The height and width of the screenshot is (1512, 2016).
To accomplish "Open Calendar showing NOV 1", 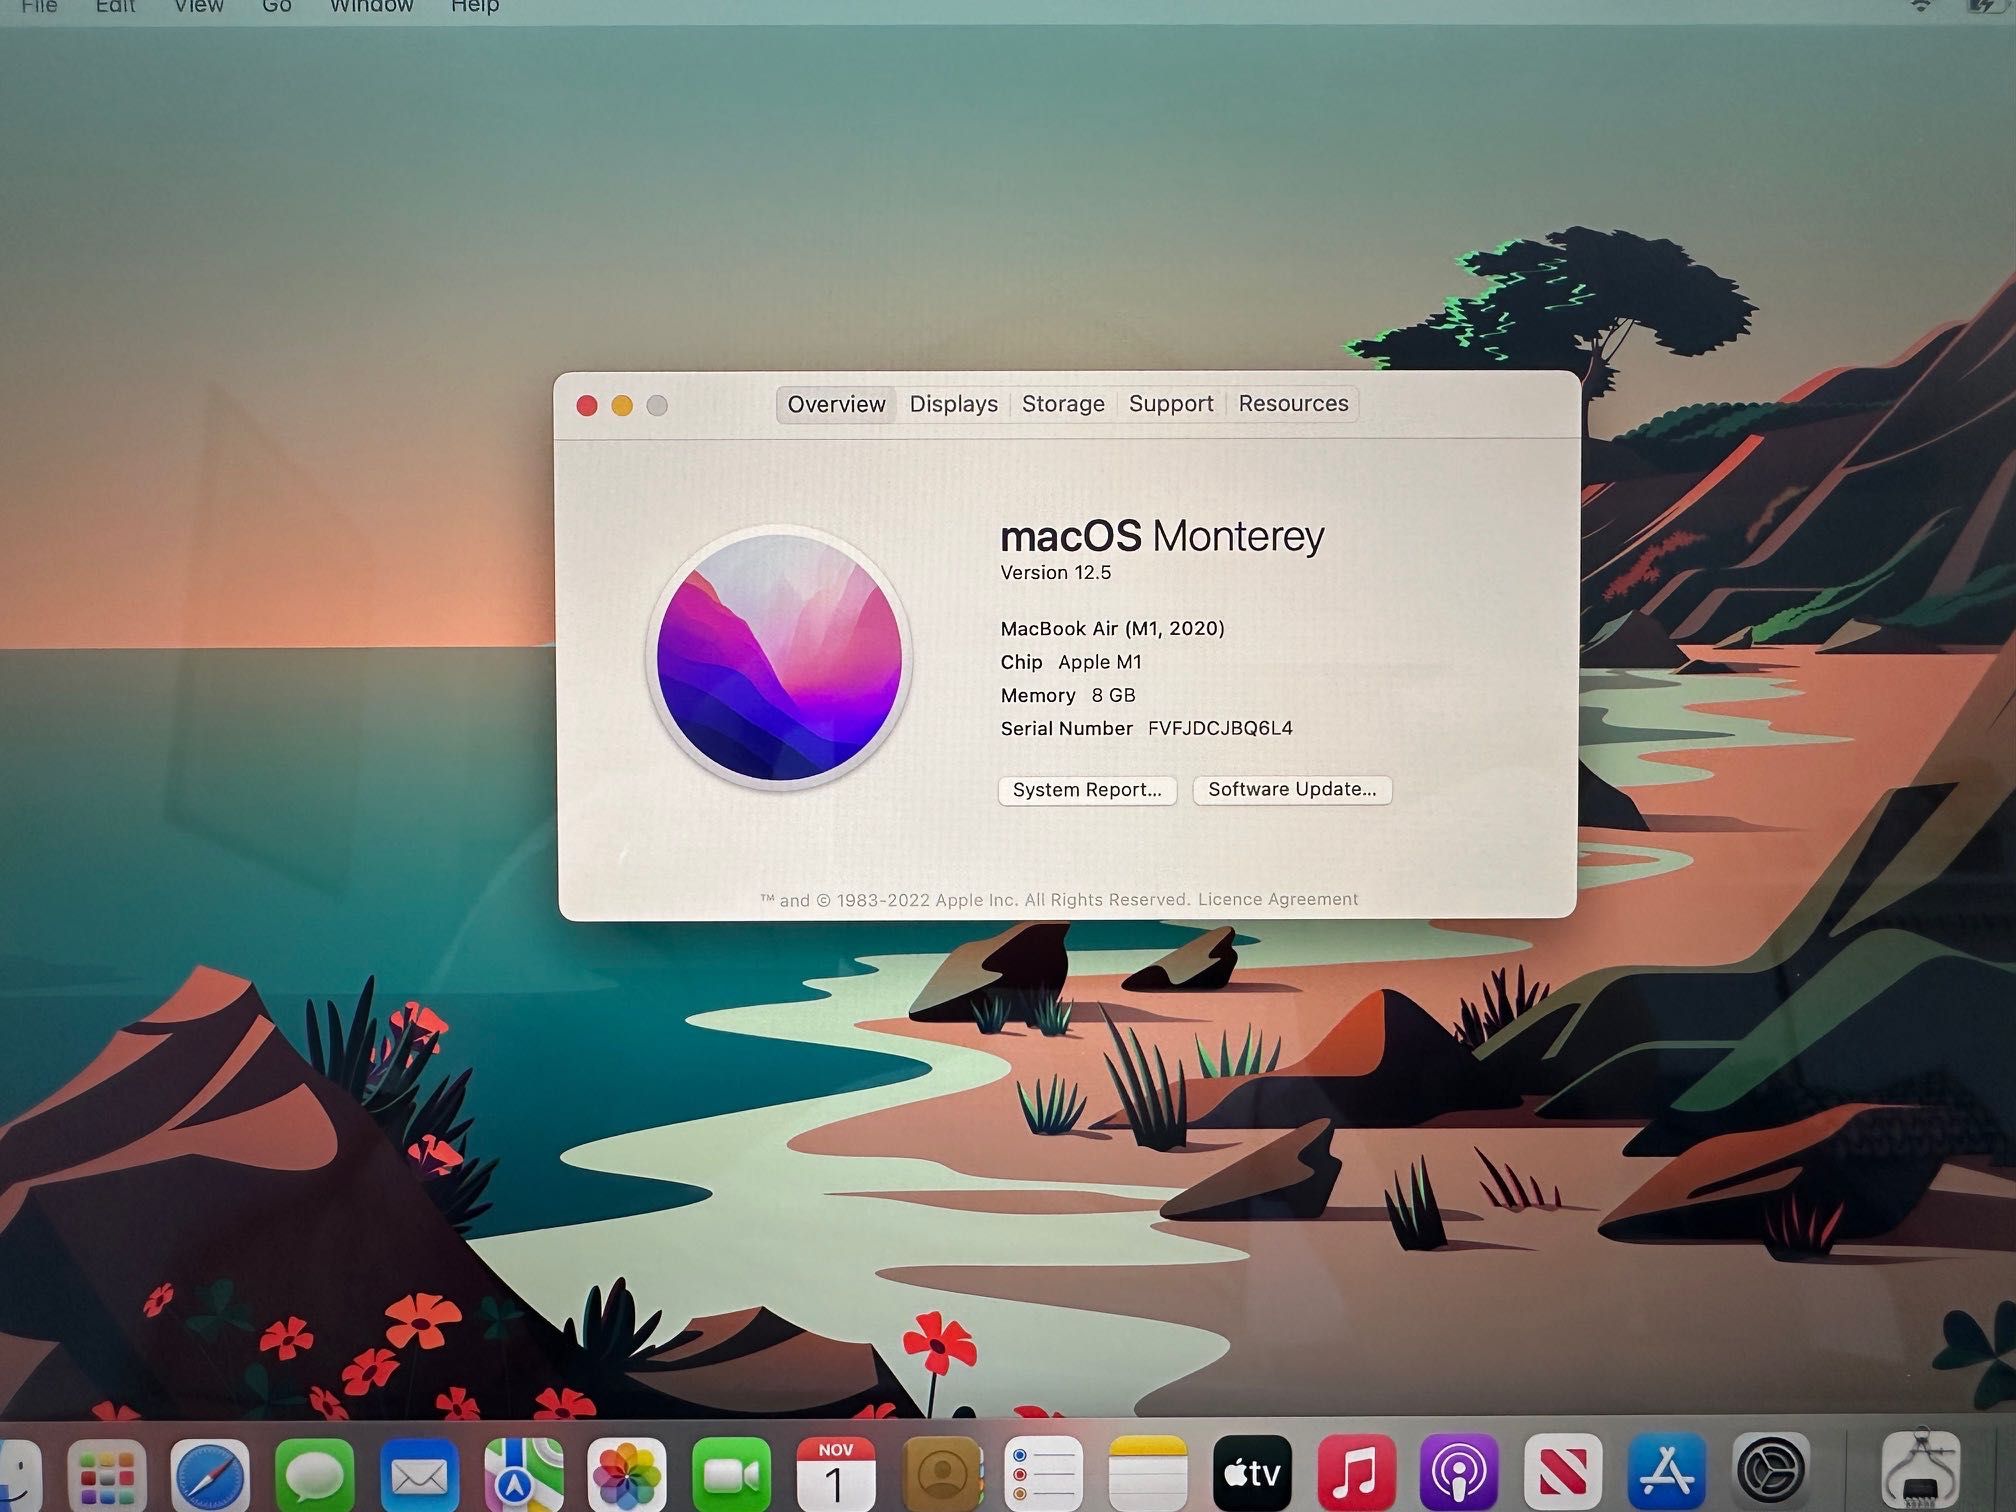I will point(835,1475).
